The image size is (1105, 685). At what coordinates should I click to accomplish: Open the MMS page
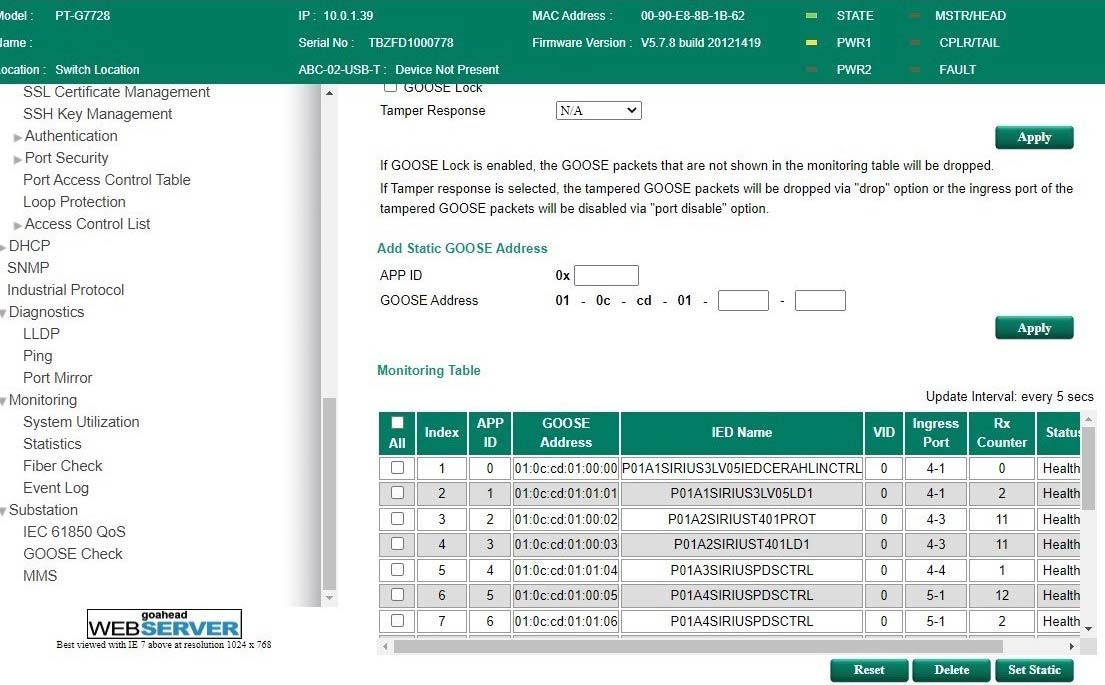pyautogui.click(x=40, y=576)
